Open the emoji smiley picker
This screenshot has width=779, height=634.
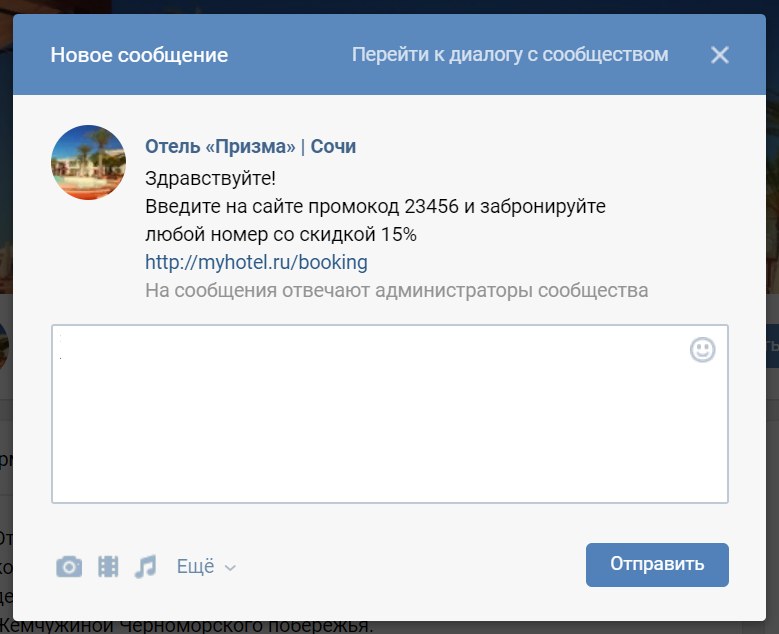(702, 349)
